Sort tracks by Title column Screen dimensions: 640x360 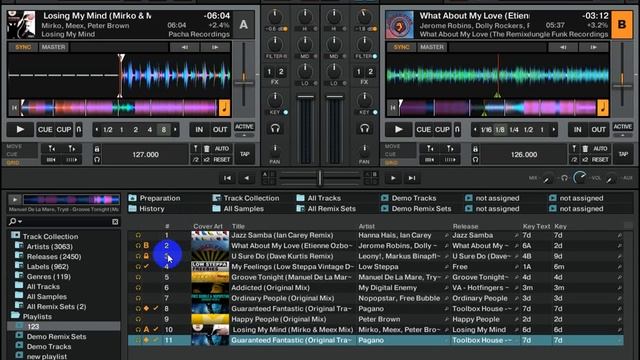tap(238, 226)
